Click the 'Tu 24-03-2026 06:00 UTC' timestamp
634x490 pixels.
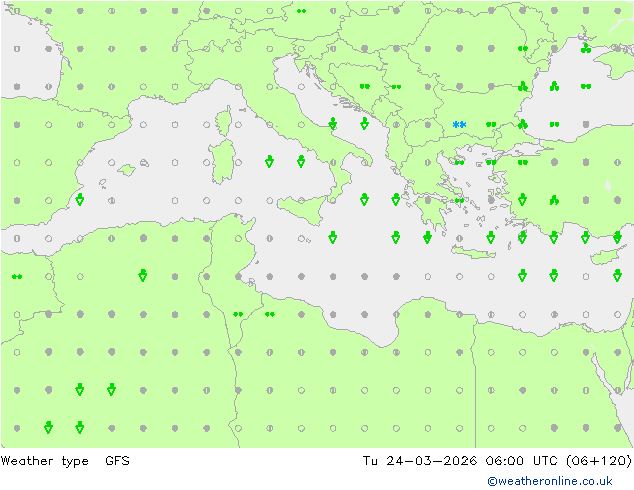[461, 461]
